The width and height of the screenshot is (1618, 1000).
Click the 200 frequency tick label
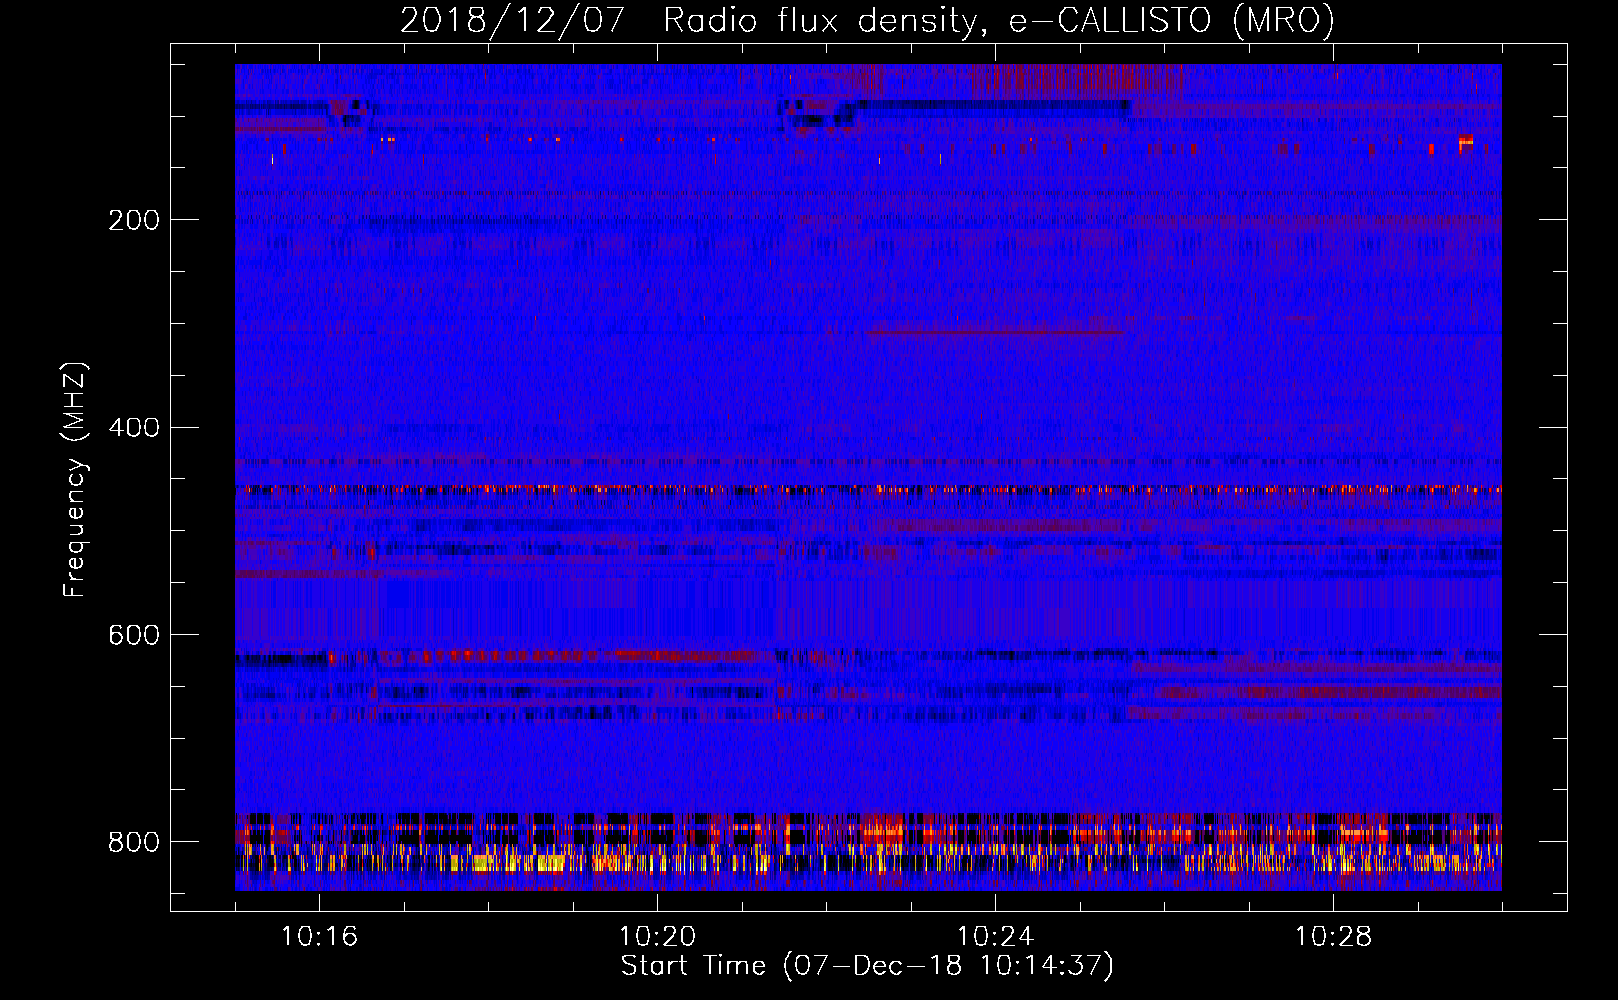tap(134, 220)
